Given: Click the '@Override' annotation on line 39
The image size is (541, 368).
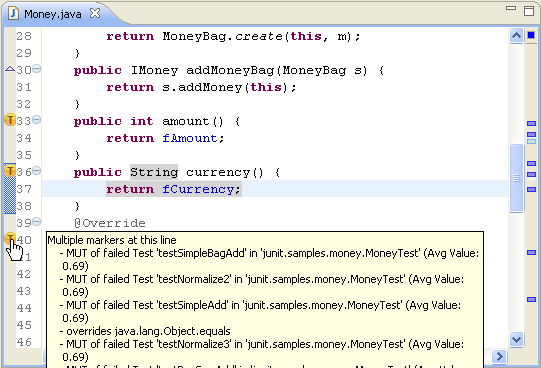Looking at the screenshot, I should tap(110, 223).
